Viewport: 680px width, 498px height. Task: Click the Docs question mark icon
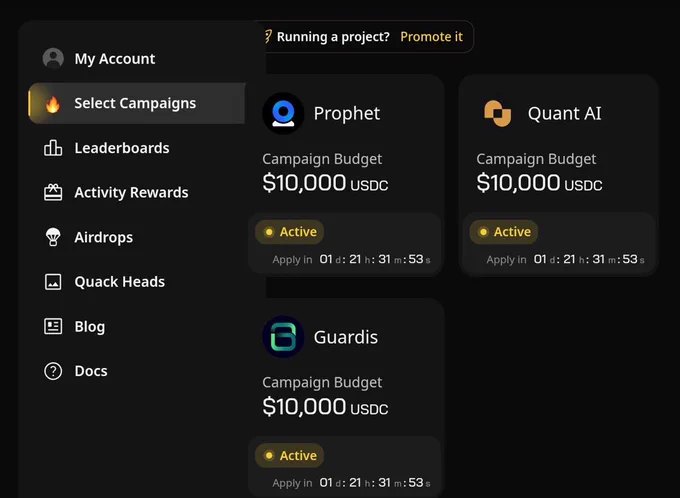click(53, 371)
